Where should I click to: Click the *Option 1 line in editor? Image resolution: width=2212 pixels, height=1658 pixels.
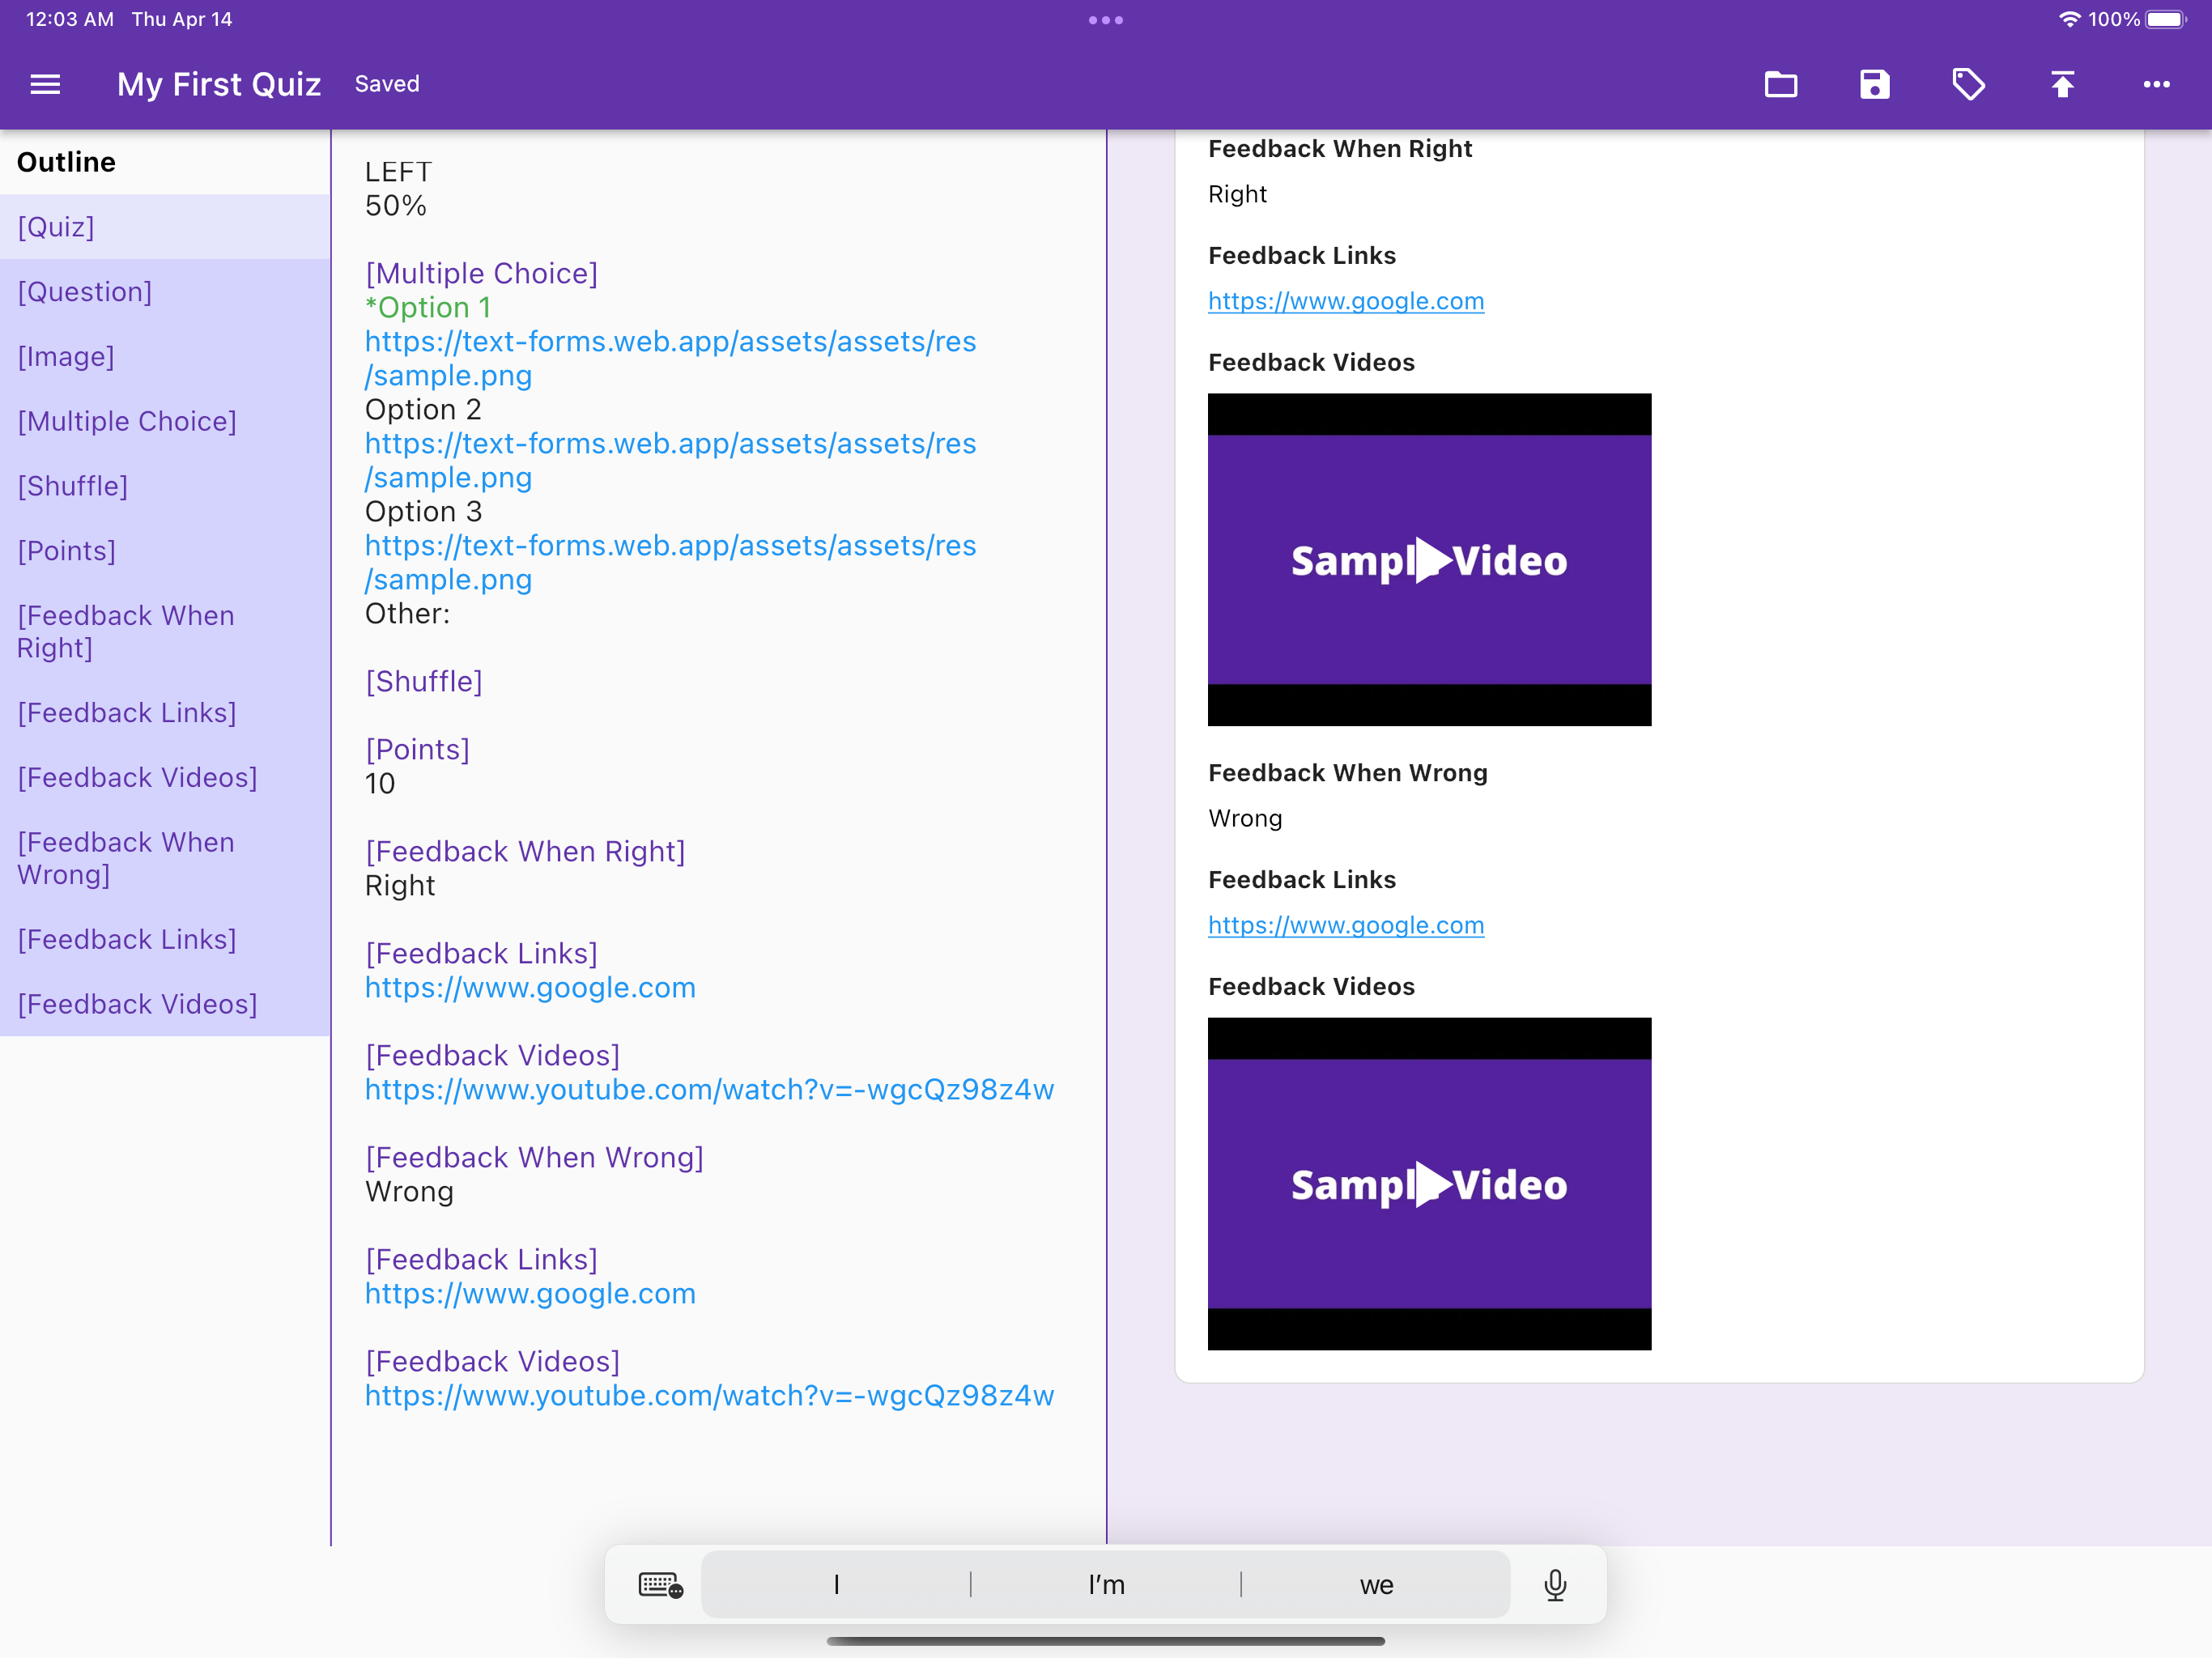[428, 307]
